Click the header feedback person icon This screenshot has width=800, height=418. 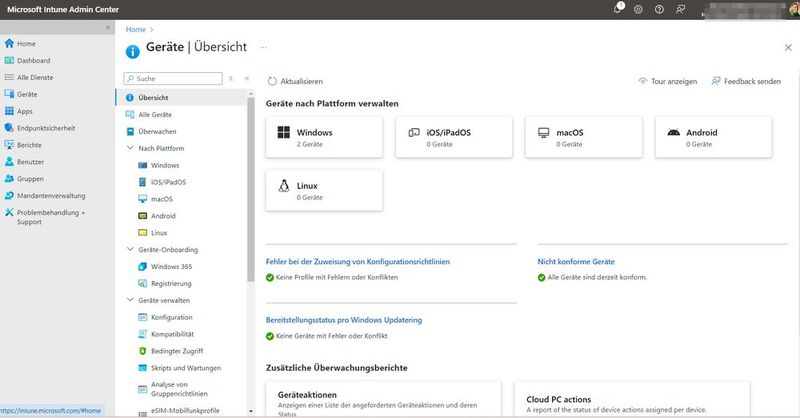[680, 9]
